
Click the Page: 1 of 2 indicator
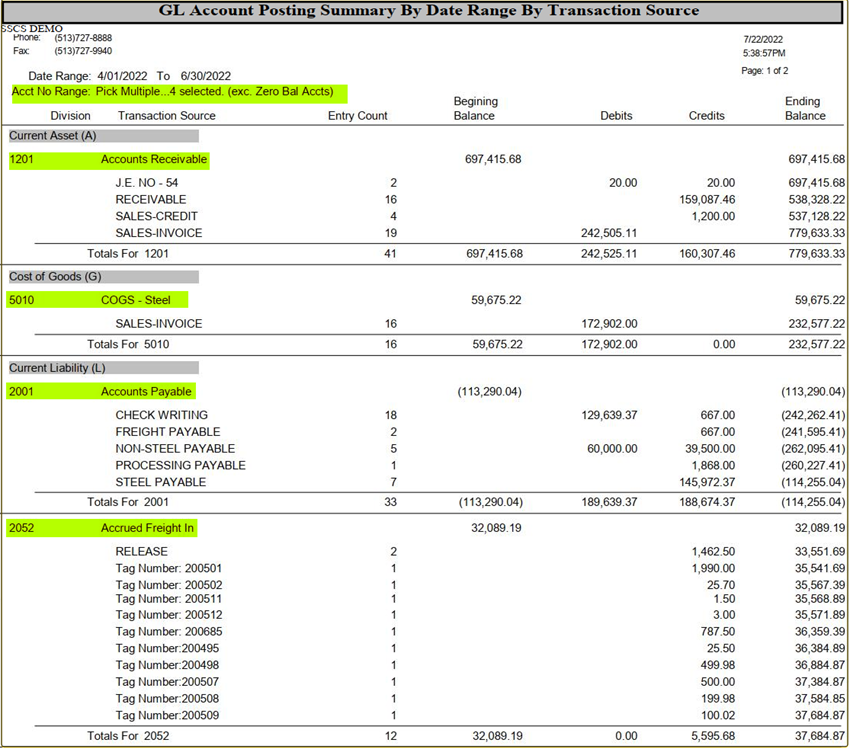764,71
